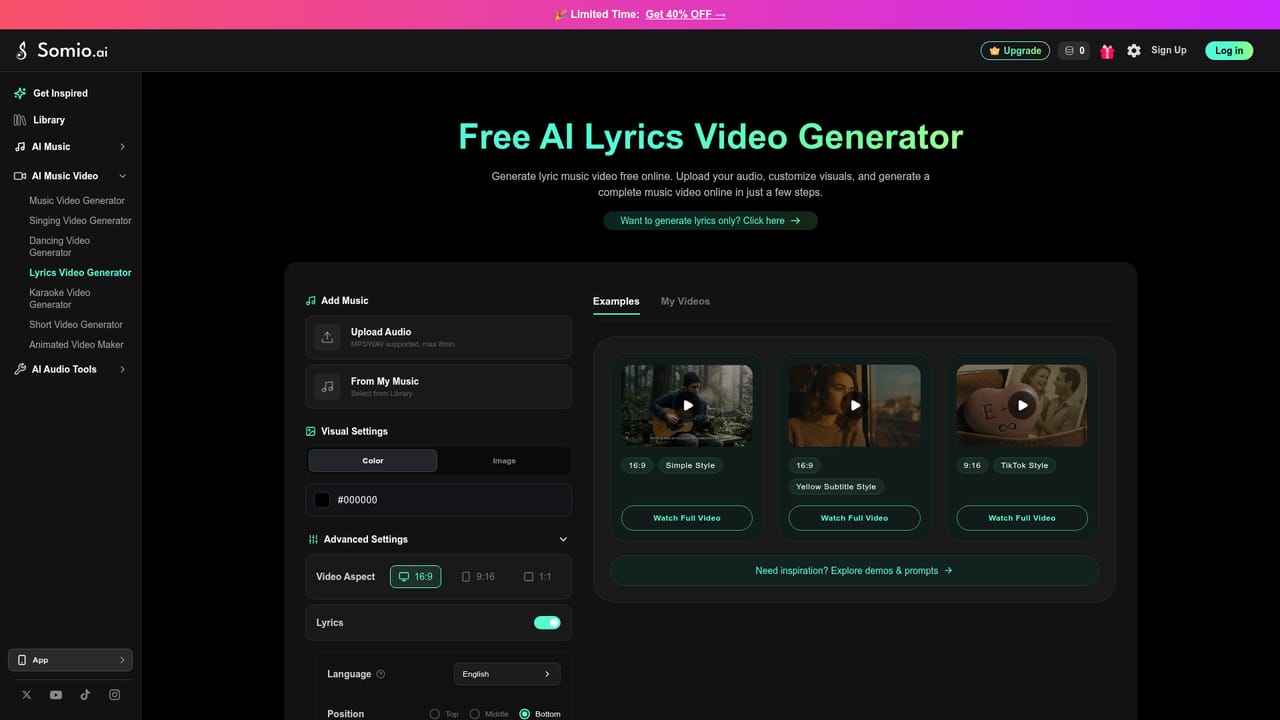The height and width of the screenshot is (720, 1280).
Task: Click the Upgrade button
Action: [x=1015, y=51]
